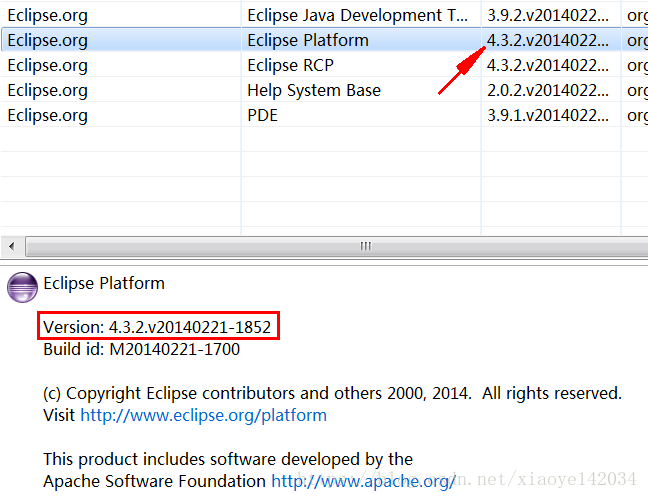This screenshot has width=648, height=499.
Task: Open the apache.org link
Action: (363, 481)
